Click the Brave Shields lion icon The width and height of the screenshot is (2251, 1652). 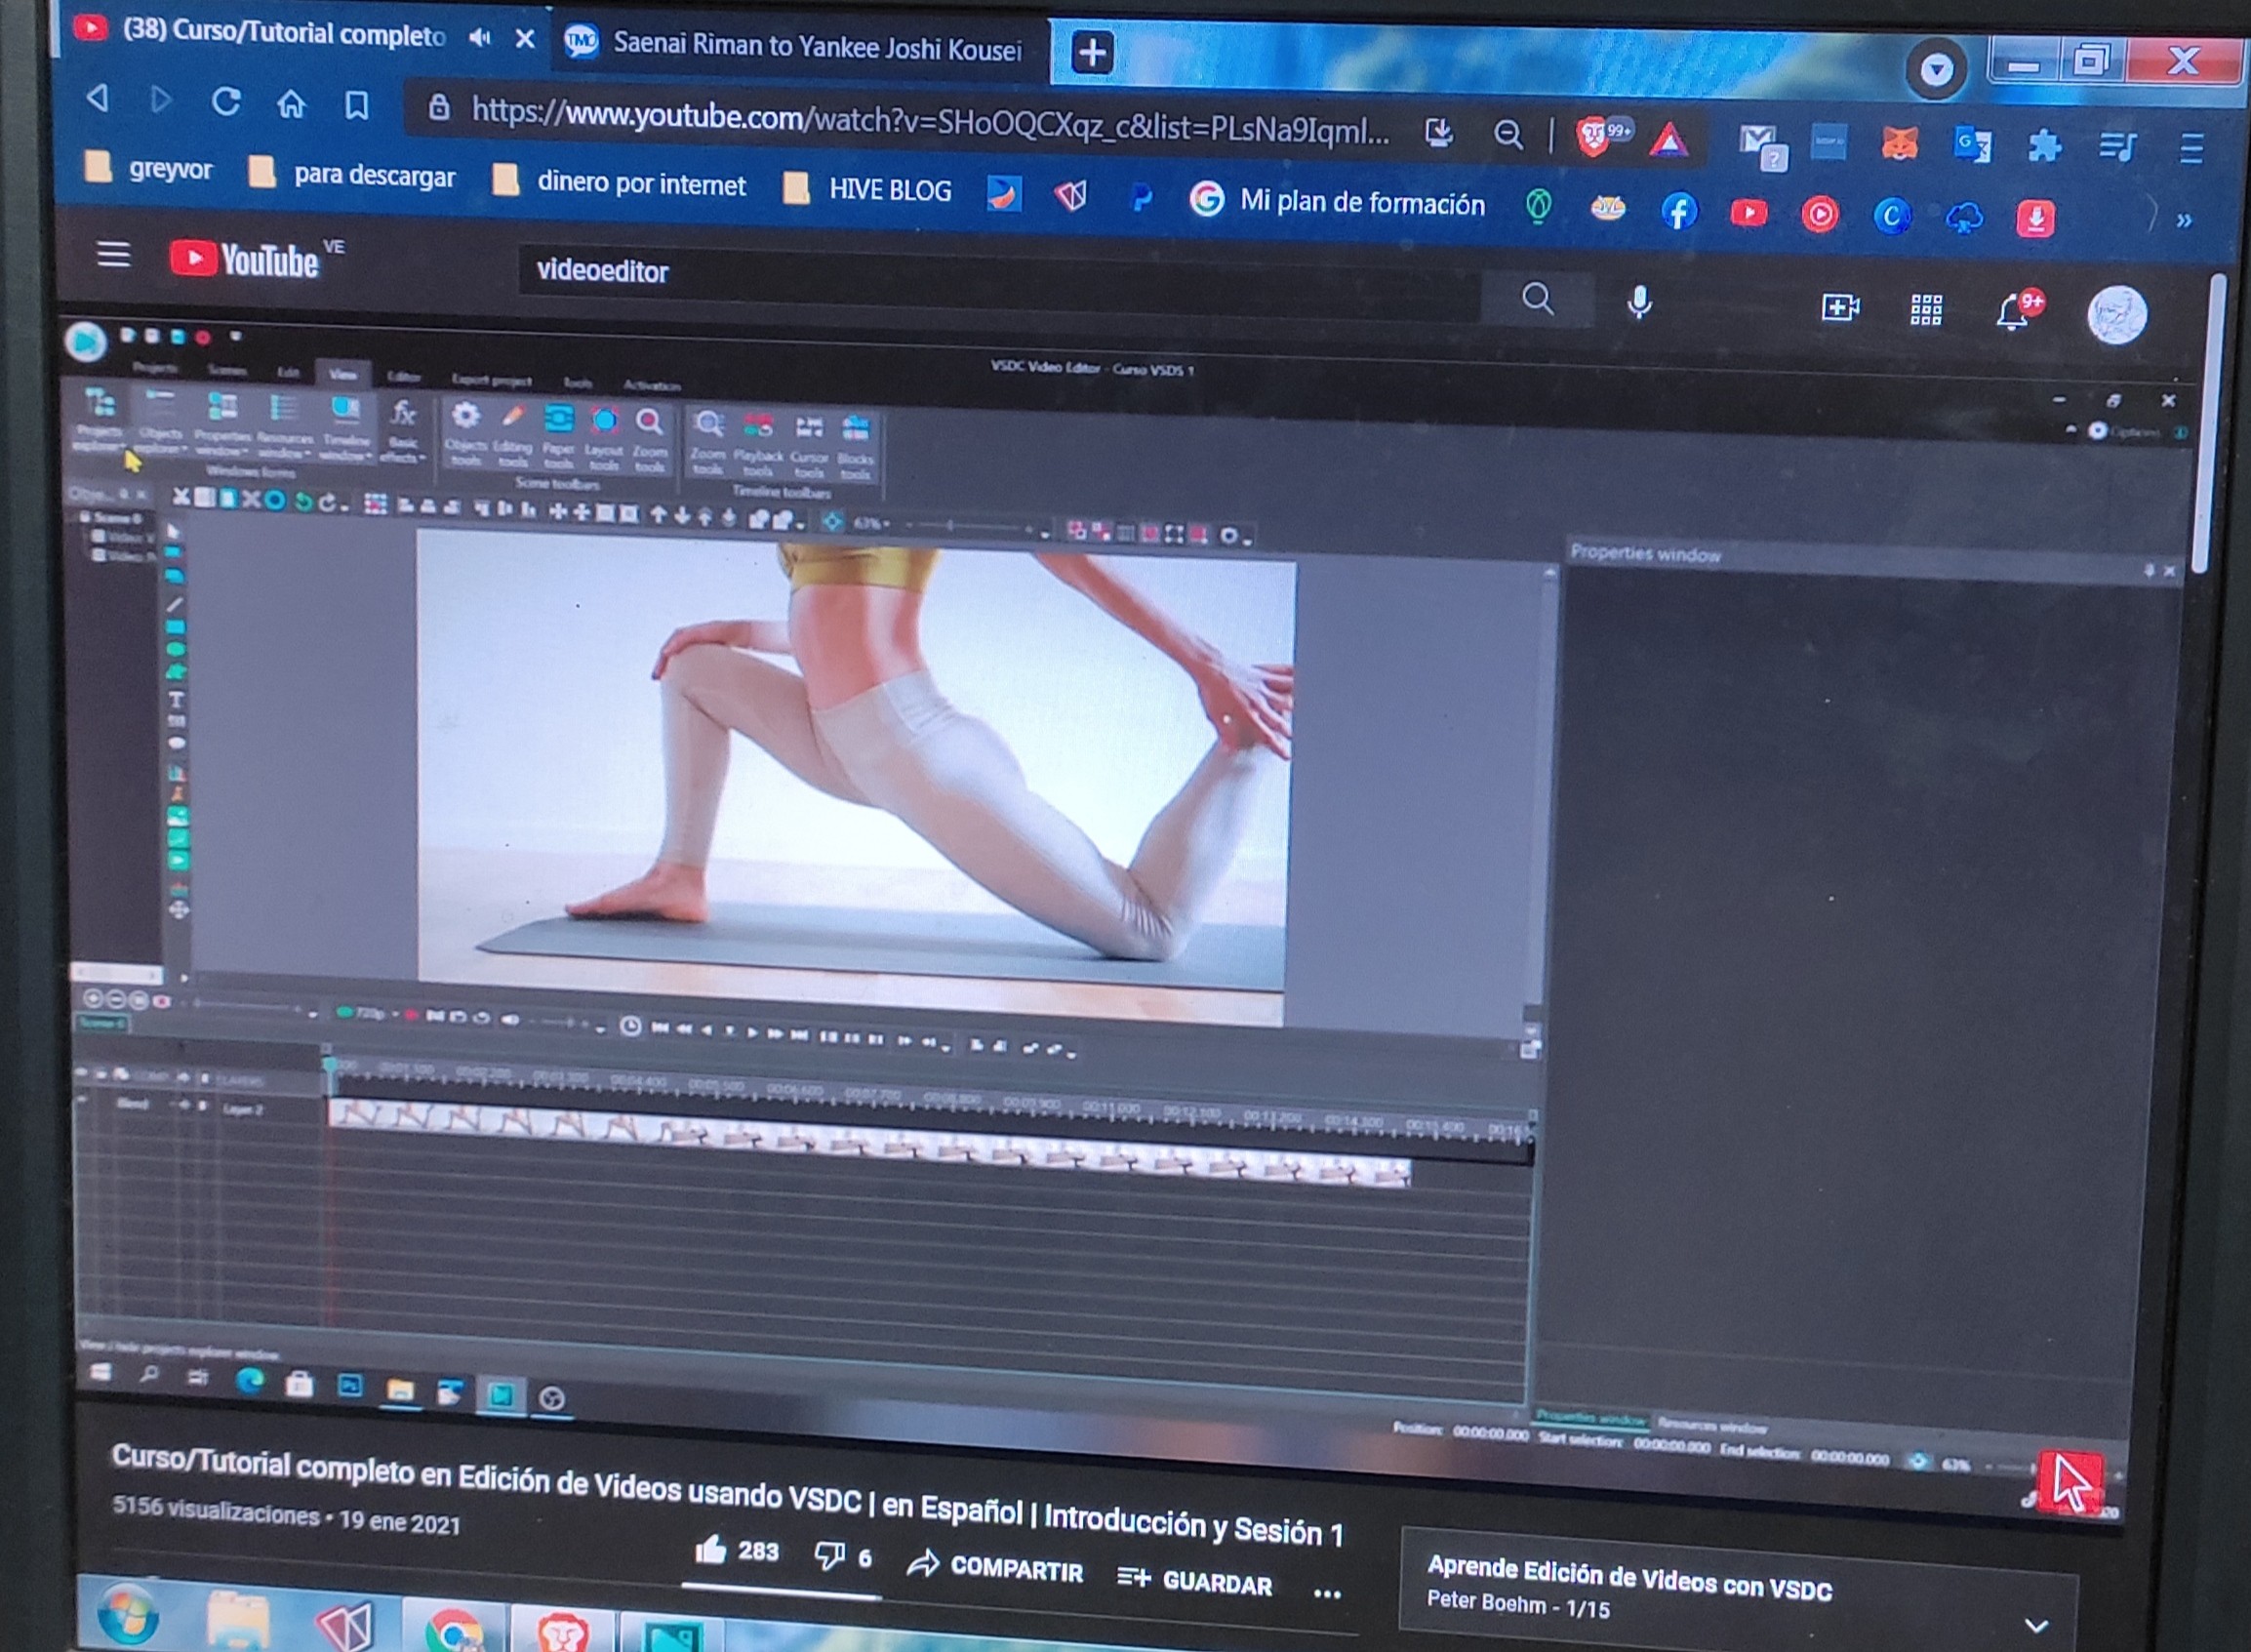pos(1593,135)
